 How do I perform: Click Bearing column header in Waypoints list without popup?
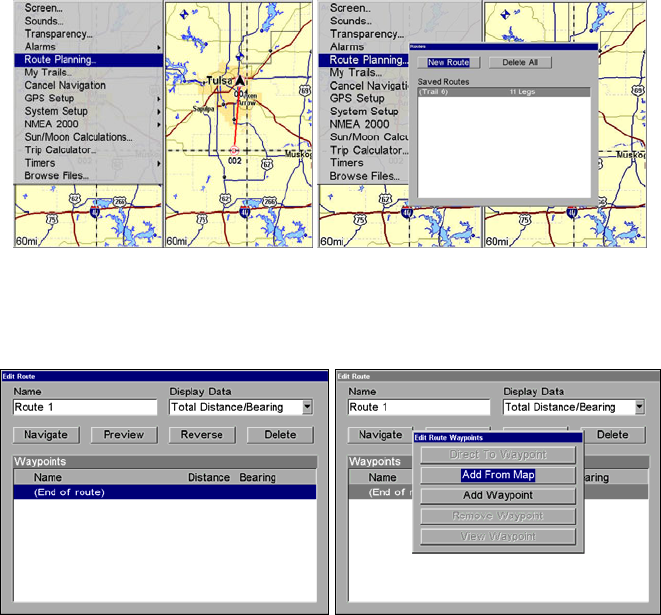coord(257,478)
